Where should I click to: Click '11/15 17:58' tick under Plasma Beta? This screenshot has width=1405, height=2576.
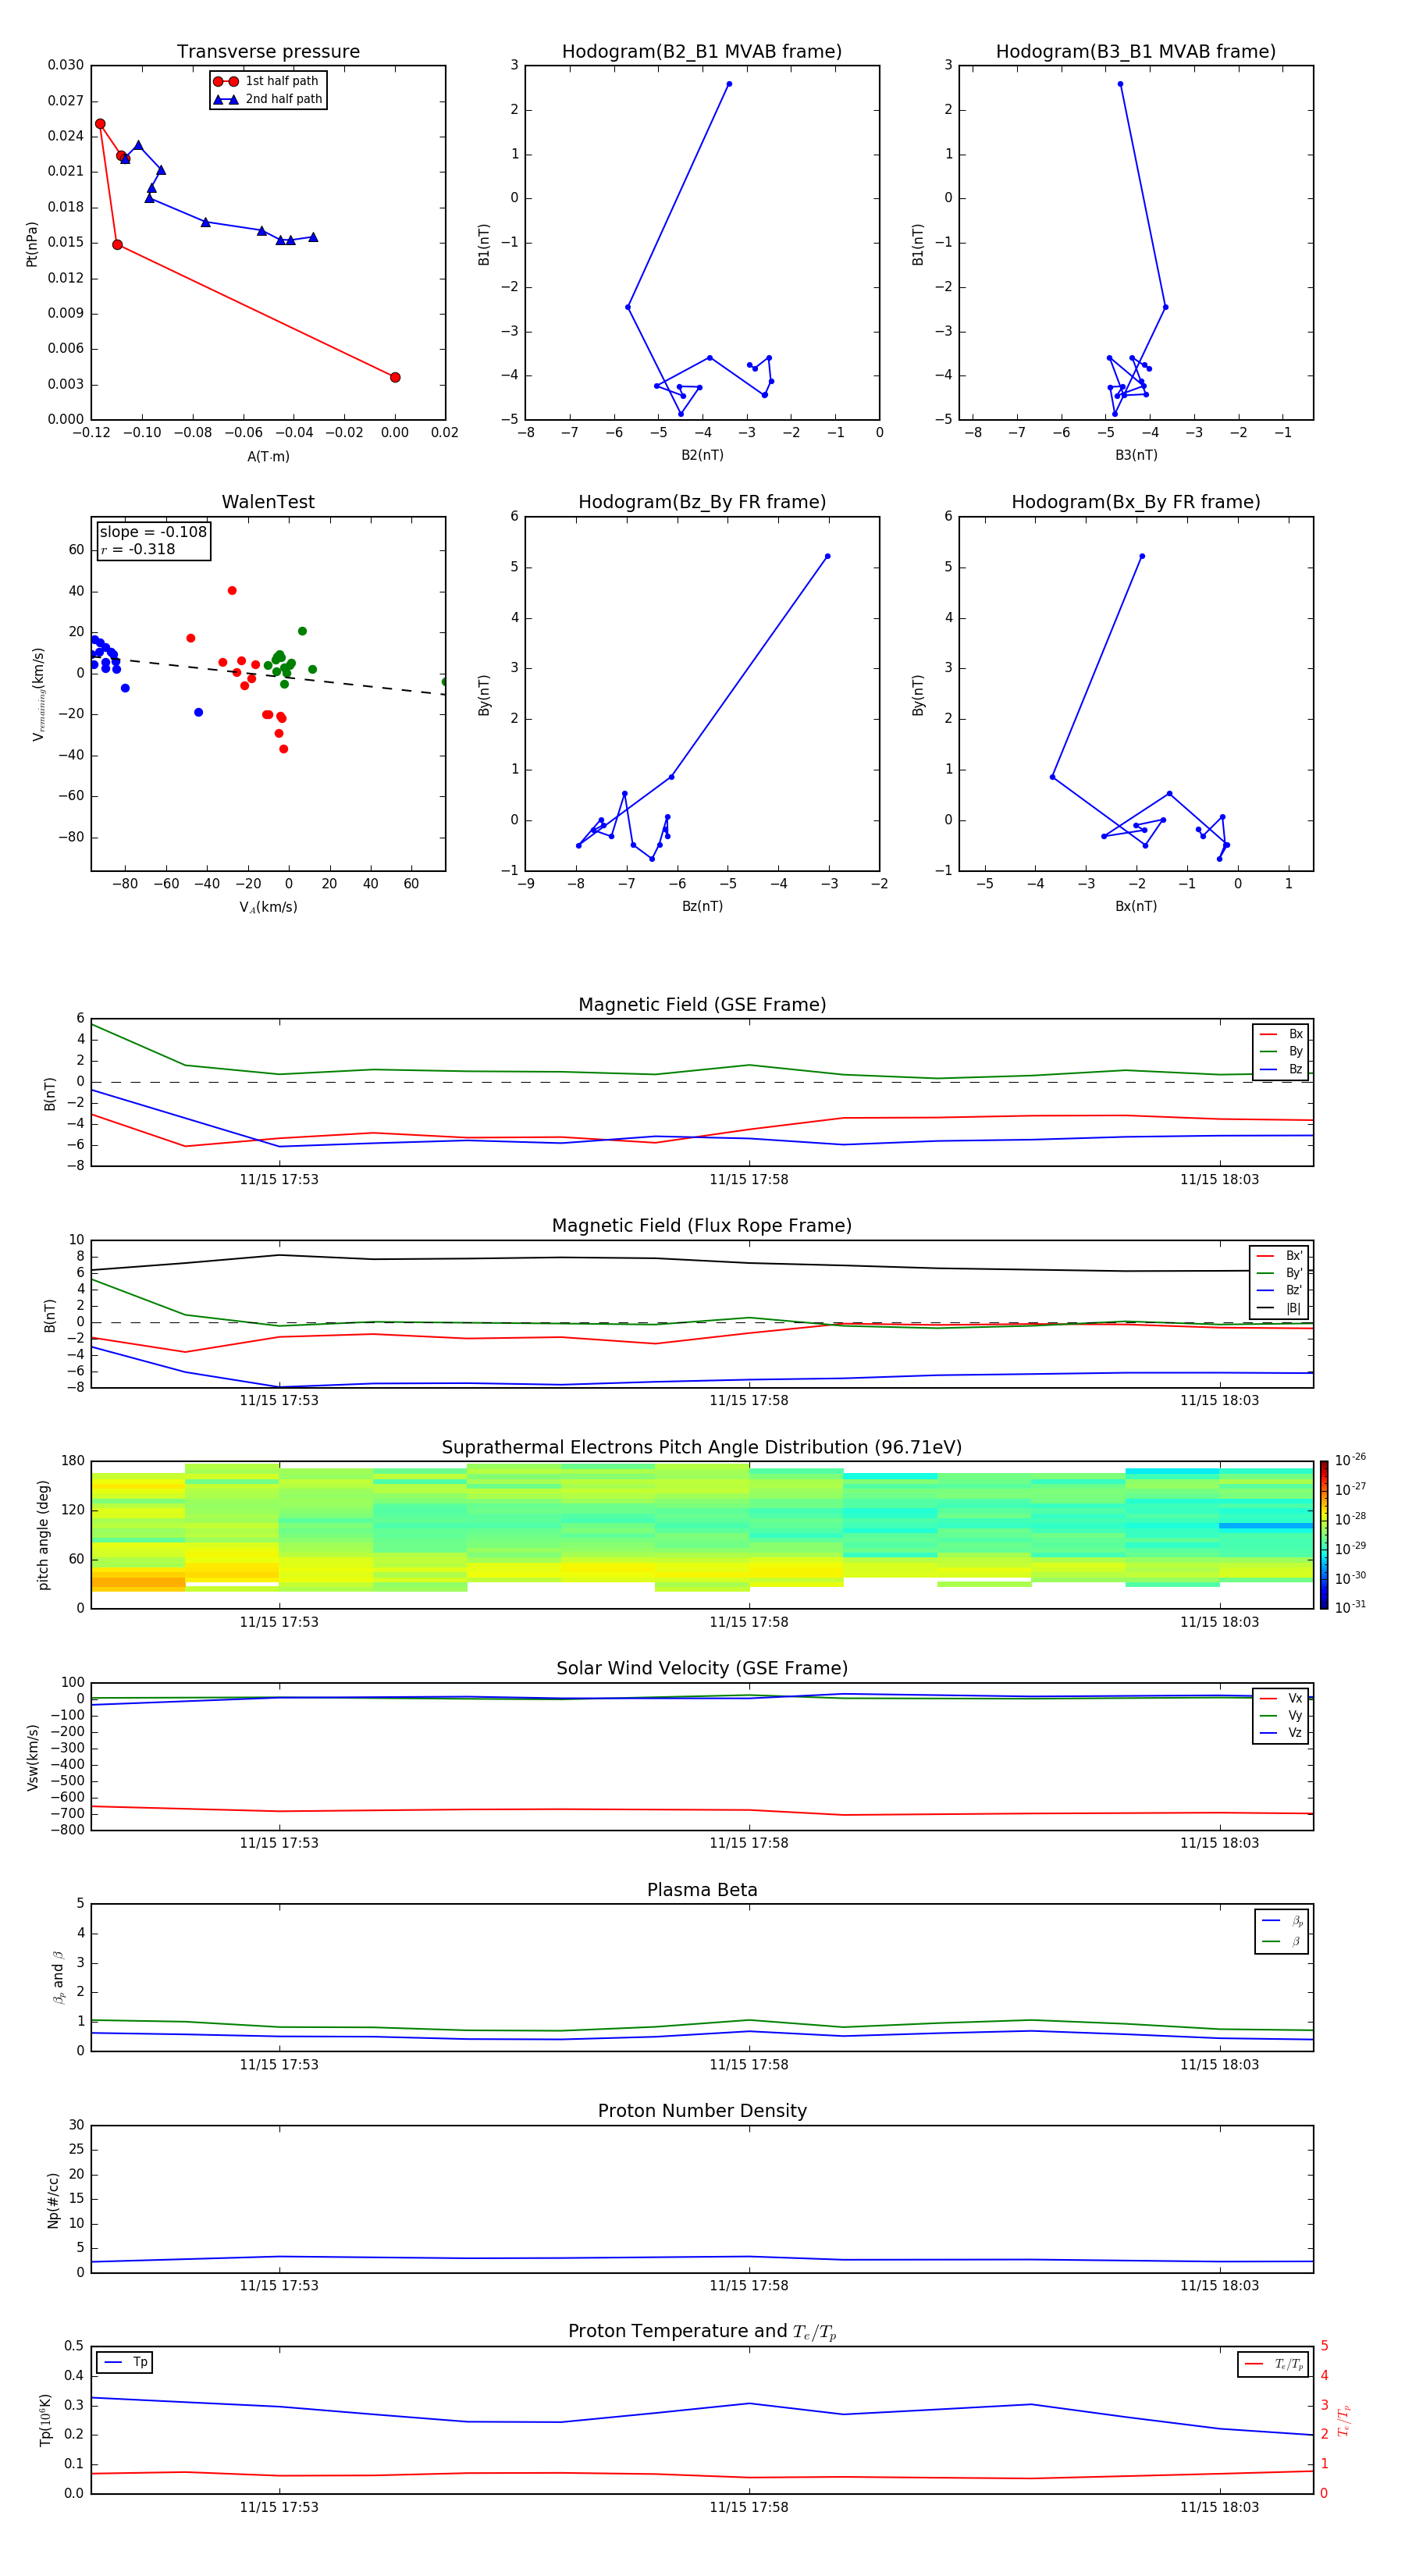749,2065
